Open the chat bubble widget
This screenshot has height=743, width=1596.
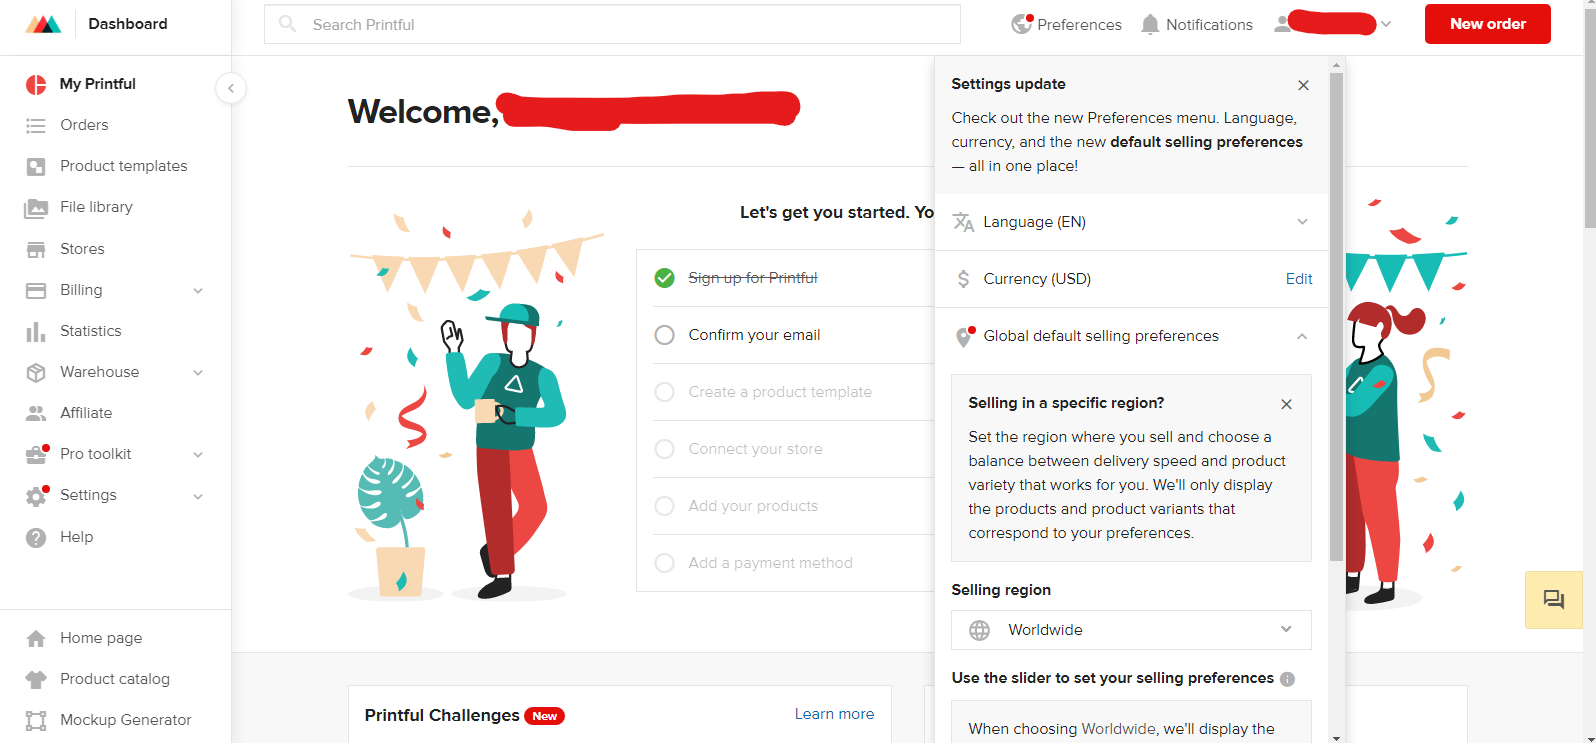1553,600
